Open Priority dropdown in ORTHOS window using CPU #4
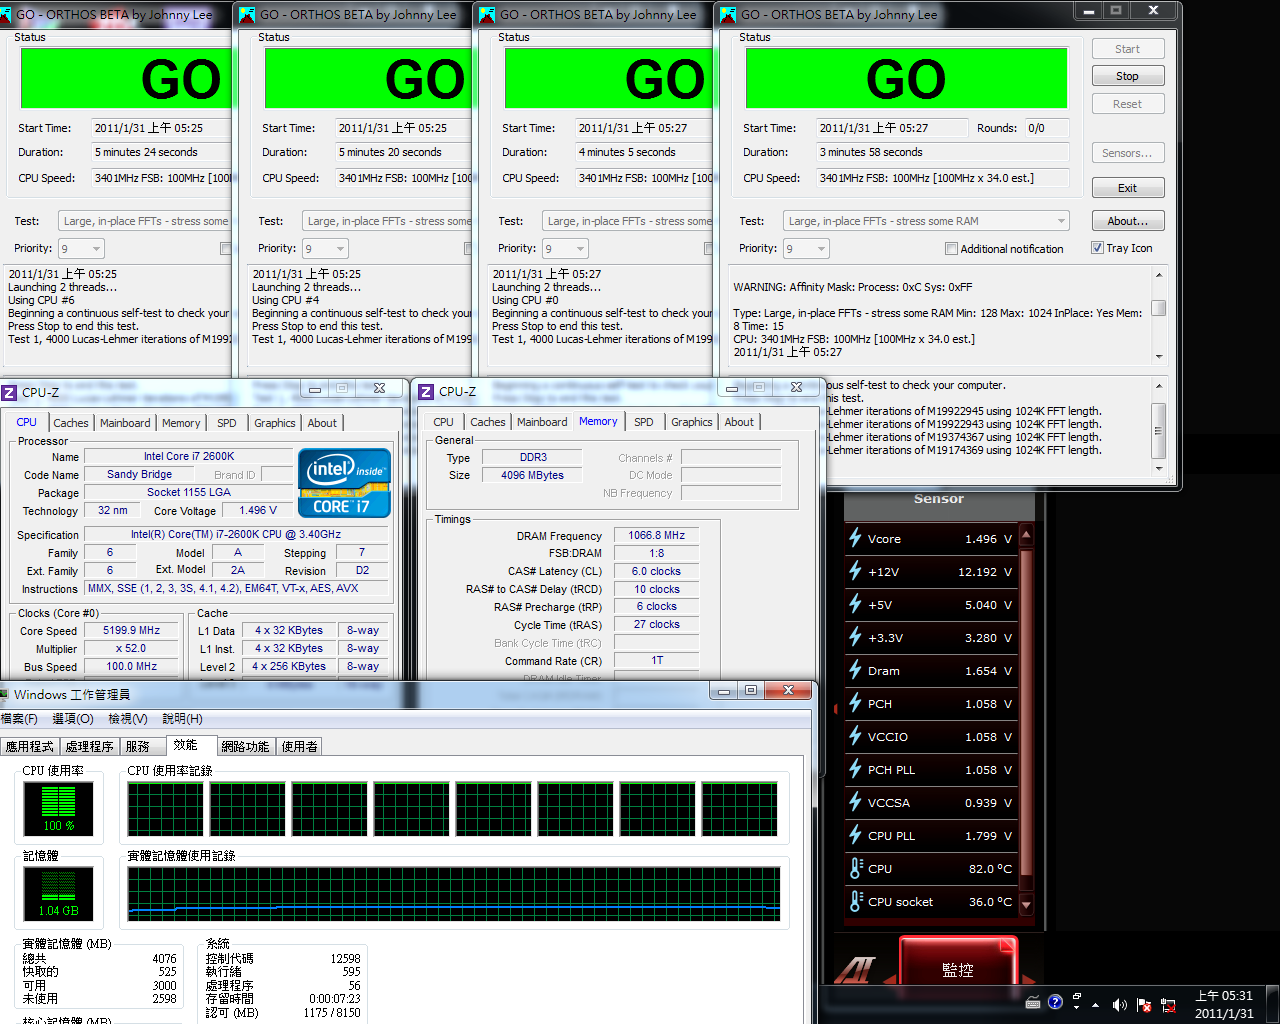This screenshot has width=1280, height=1024. point(325,248)
